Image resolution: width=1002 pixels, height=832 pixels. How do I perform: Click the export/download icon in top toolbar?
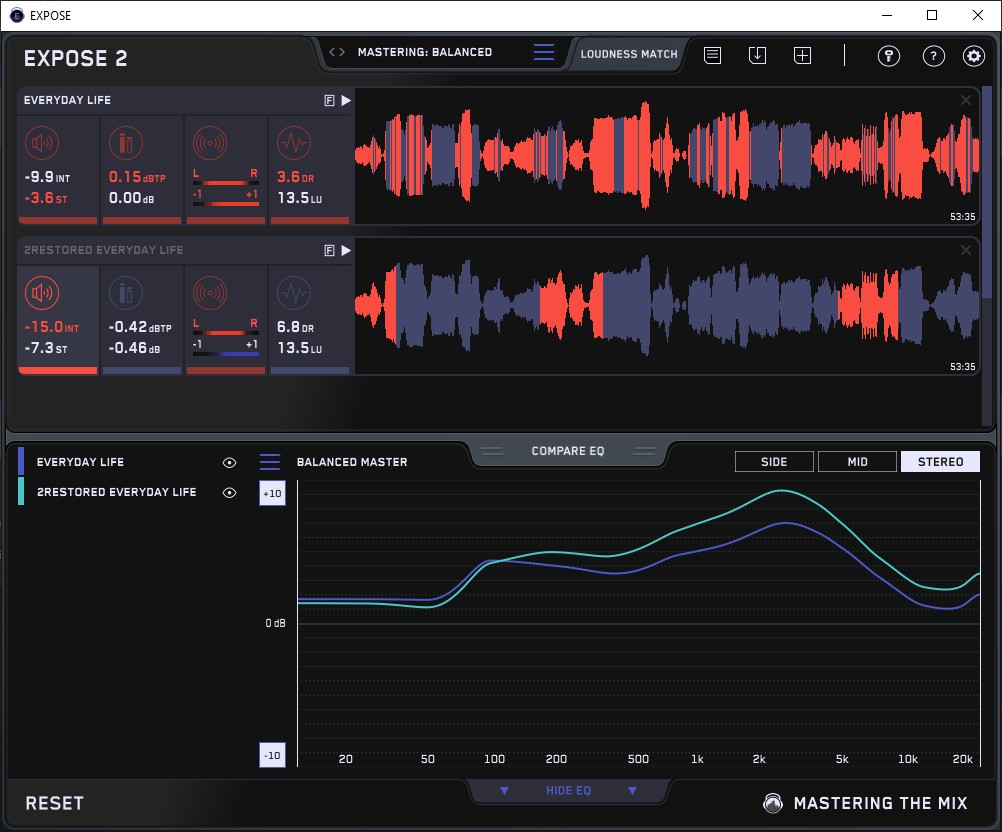757,56
